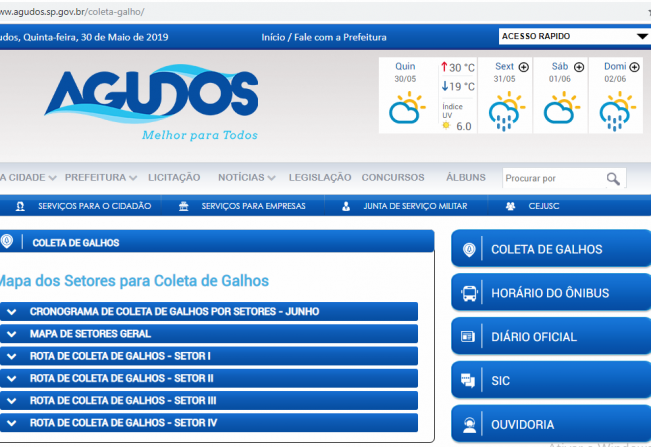Click the chat icon on SIC button
651x447 pixels.
pyautogui.click(x=469, y=380)
